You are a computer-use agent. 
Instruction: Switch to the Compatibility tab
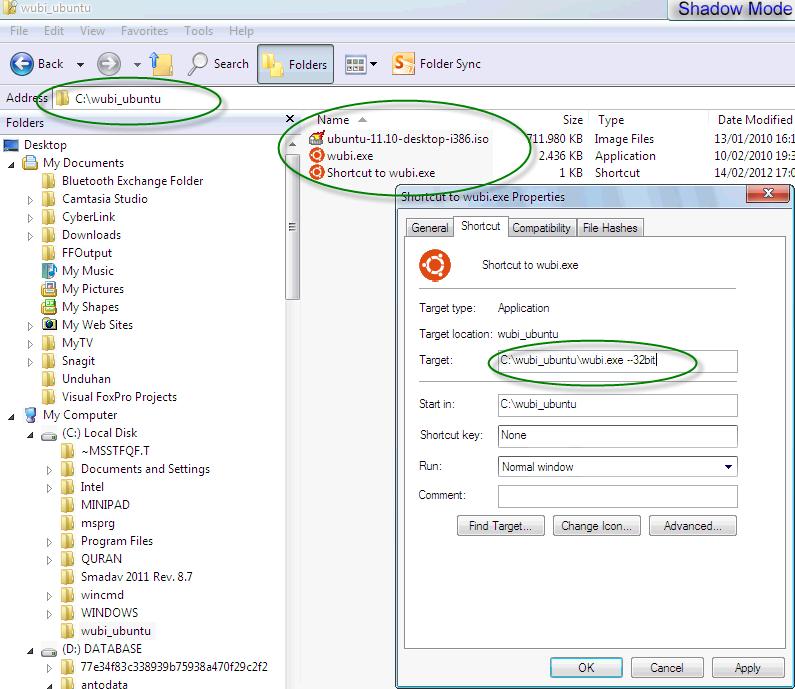[541, 228]
